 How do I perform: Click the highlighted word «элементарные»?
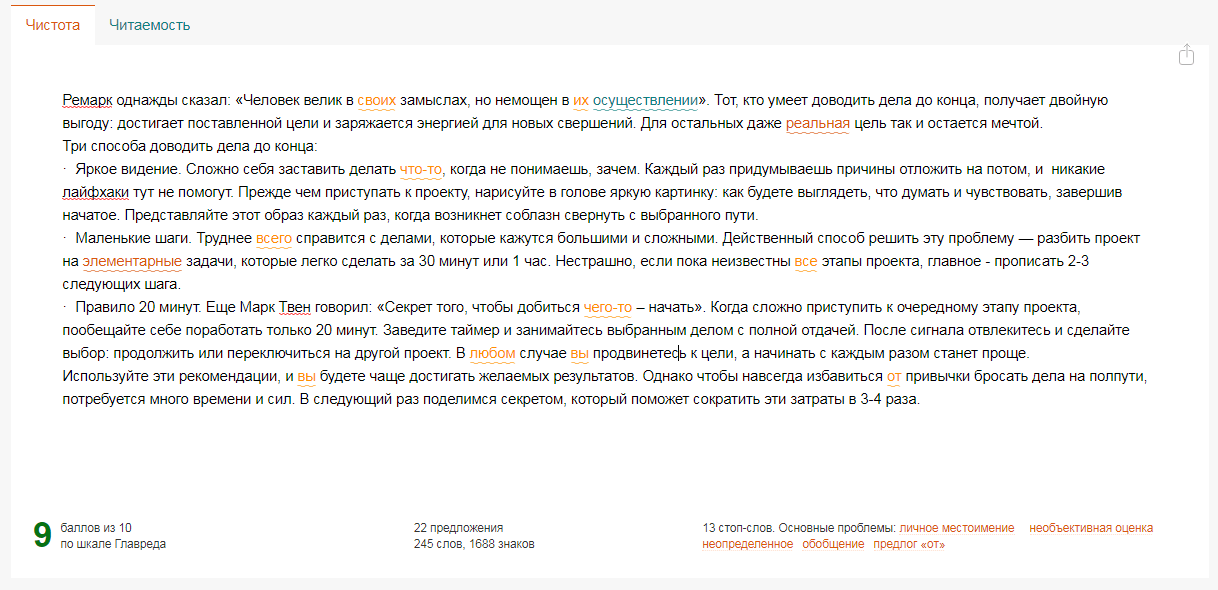click(132, 262)
